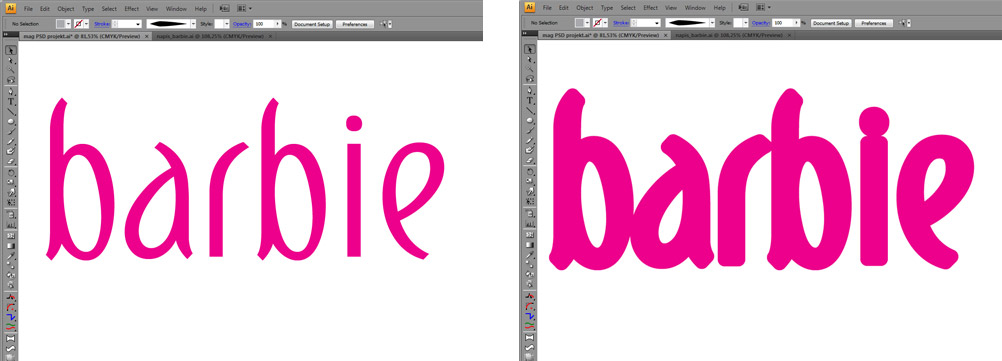Viewport: 1002px width, 361px height.
Task: Open Stroke weight dropdown in right window
Action: 657,24
